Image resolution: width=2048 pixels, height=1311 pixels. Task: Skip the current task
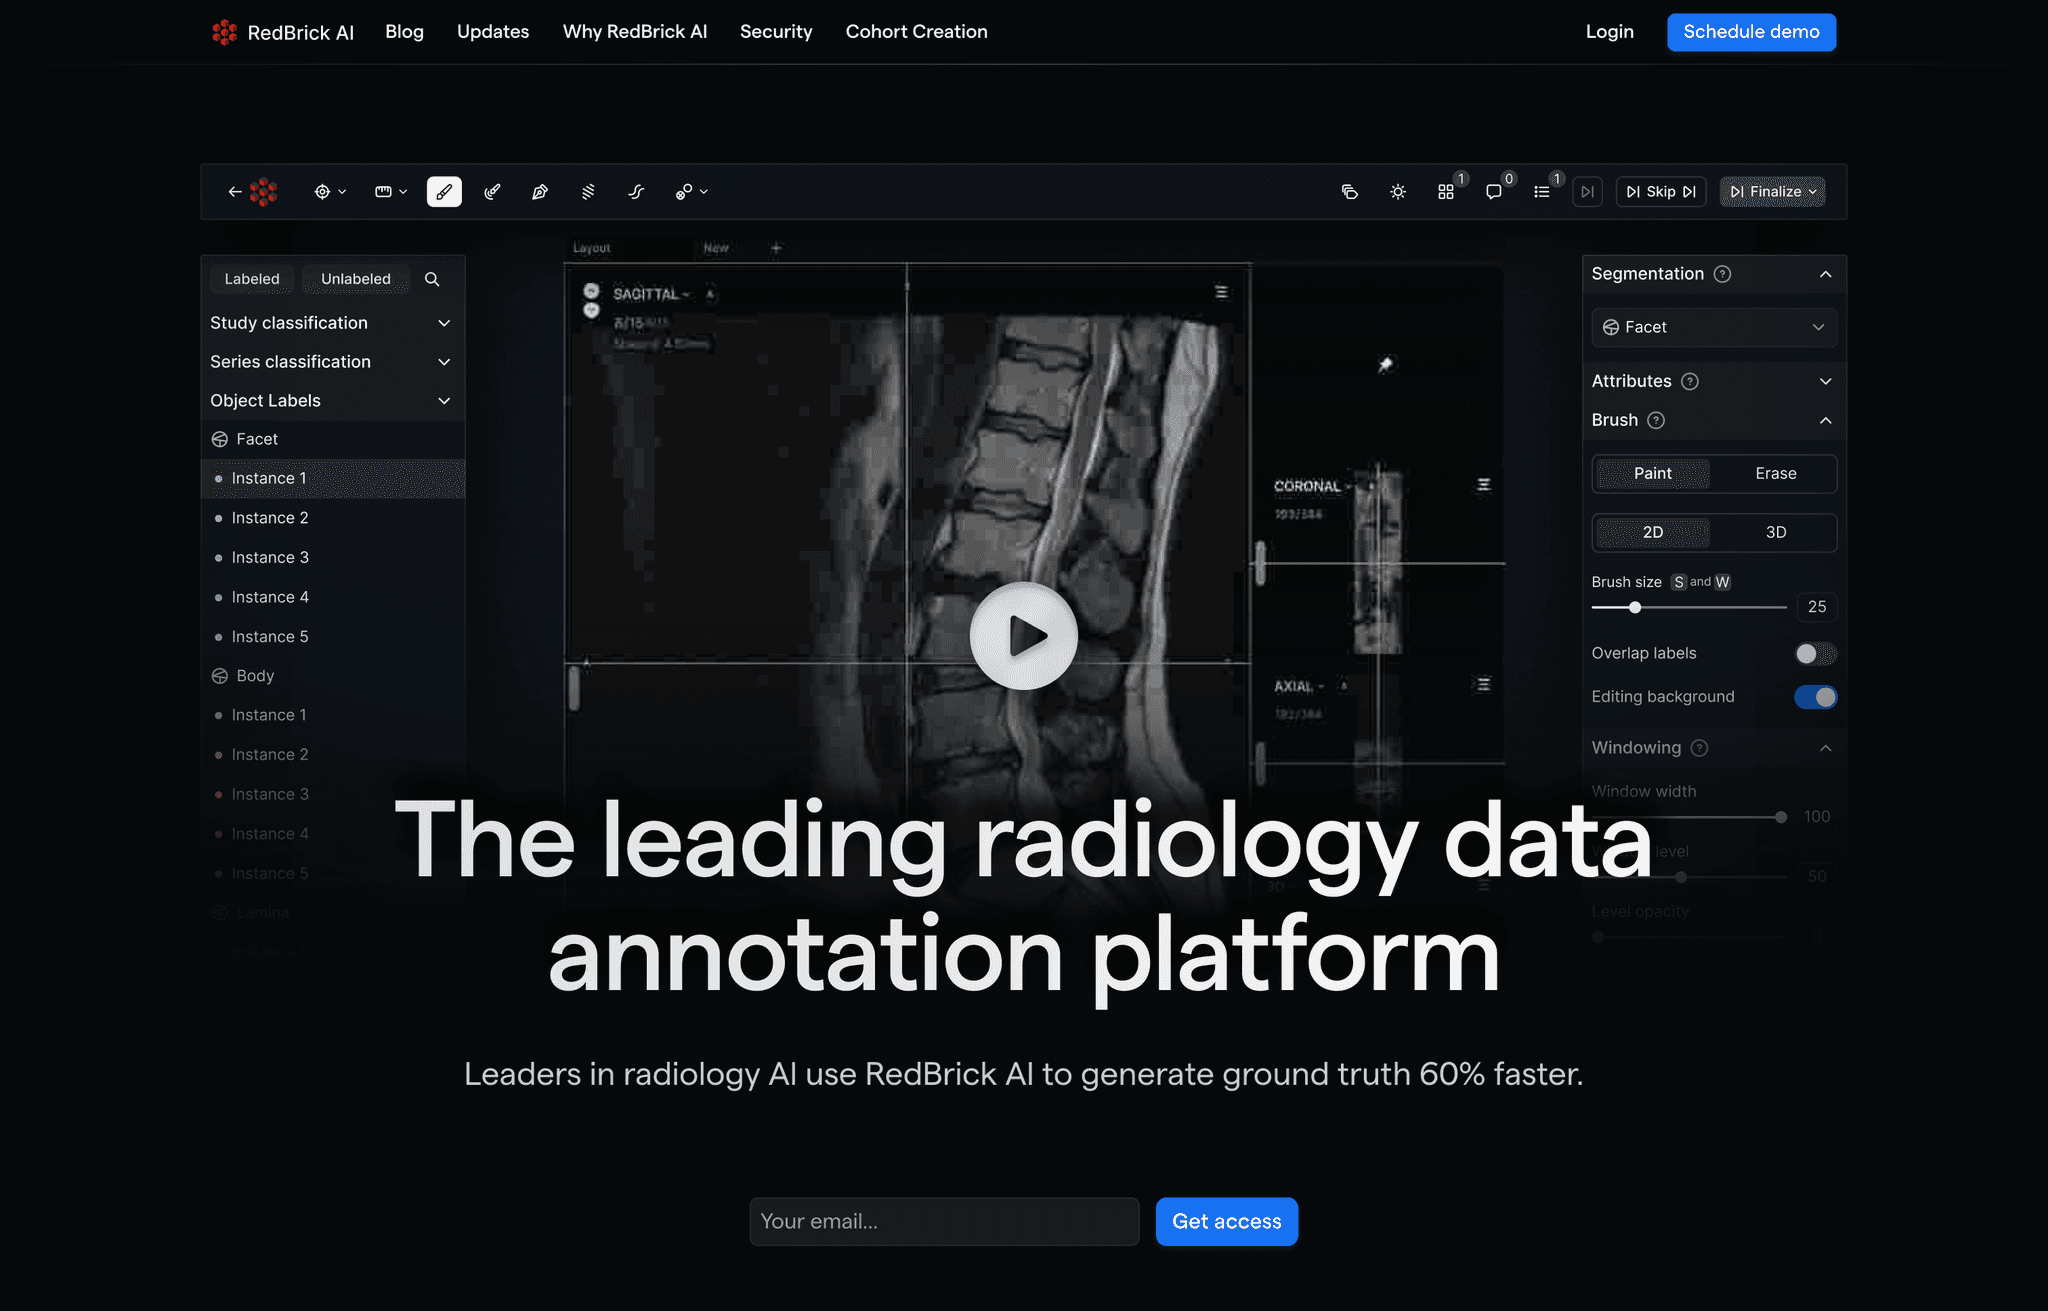click(x=1661, y=192)
